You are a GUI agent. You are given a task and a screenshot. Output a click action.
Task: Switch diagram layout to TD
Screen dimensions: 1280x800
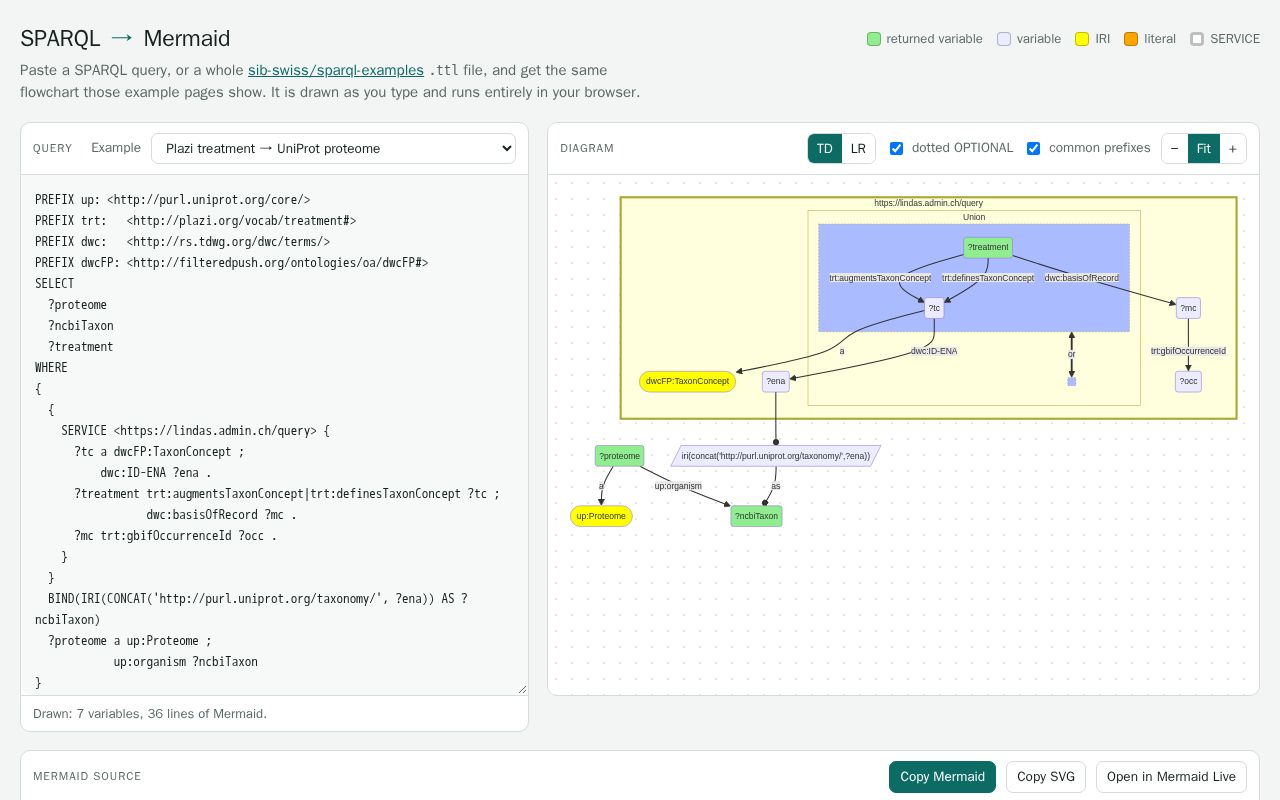(825, 148)
